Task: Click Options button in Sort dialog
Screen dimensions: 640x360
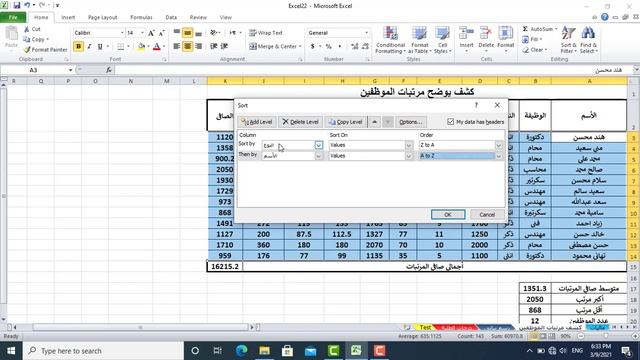Action: (411, 122)
